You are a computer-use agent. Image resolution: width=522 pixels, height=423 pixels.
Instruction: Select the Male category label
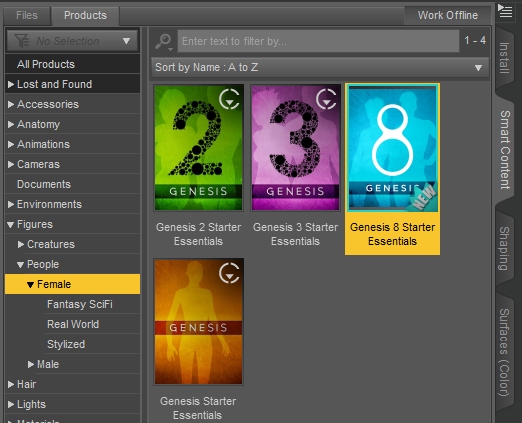48,364
